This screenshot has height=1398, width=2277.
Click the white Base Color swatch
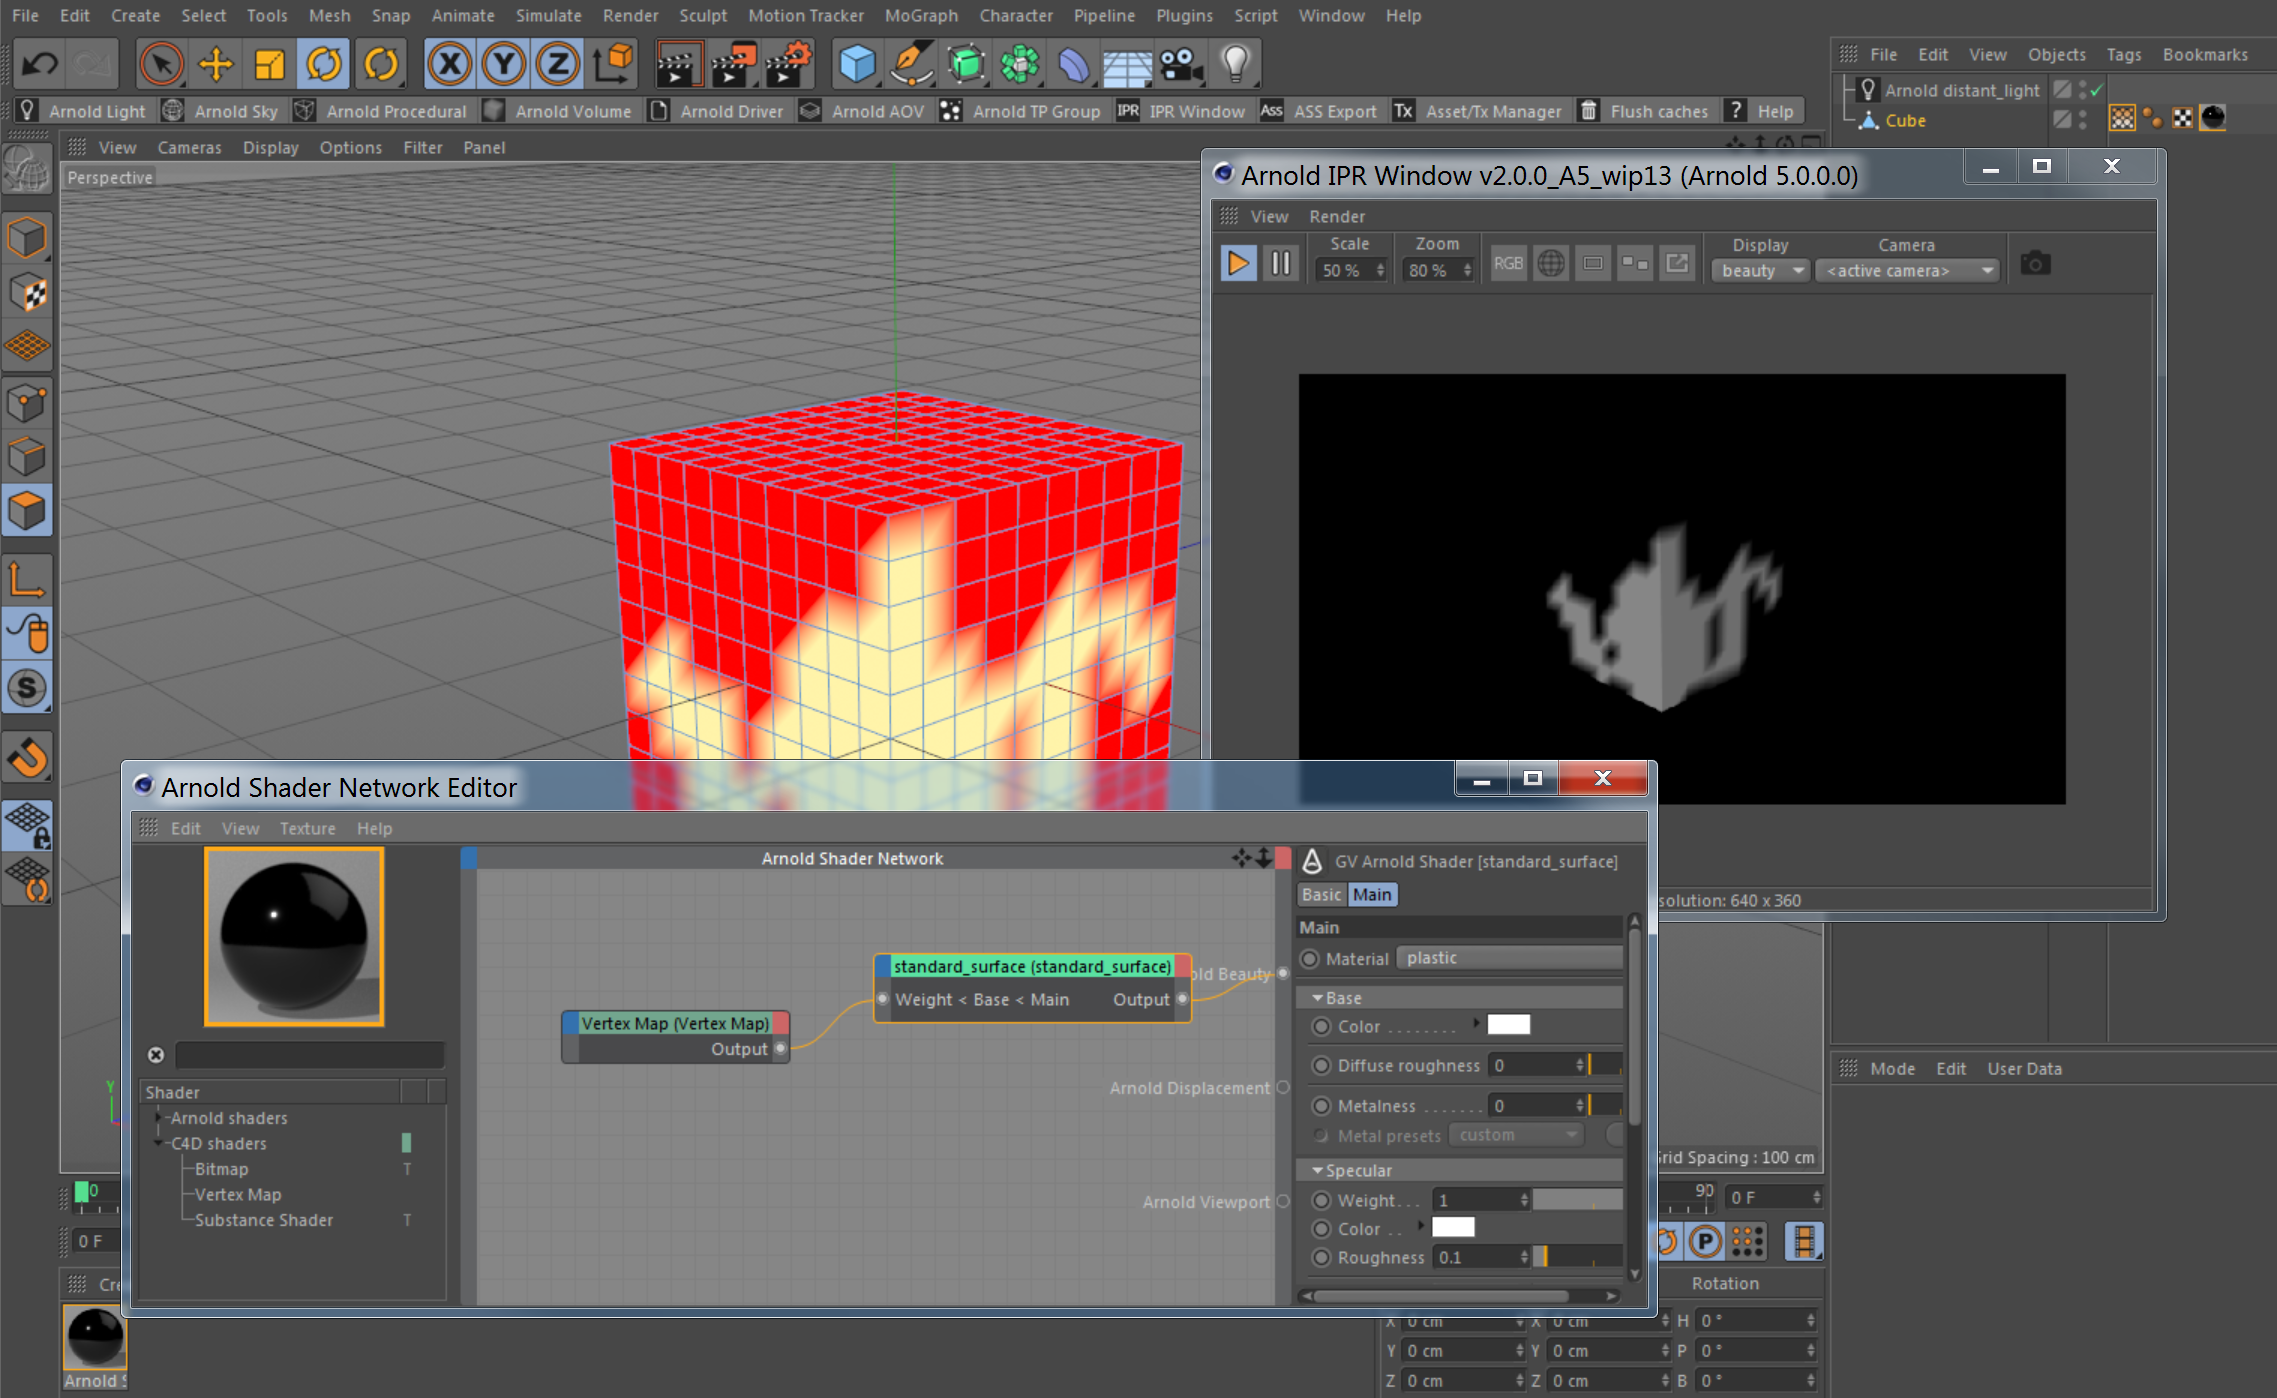[x=1508, y=1025]
